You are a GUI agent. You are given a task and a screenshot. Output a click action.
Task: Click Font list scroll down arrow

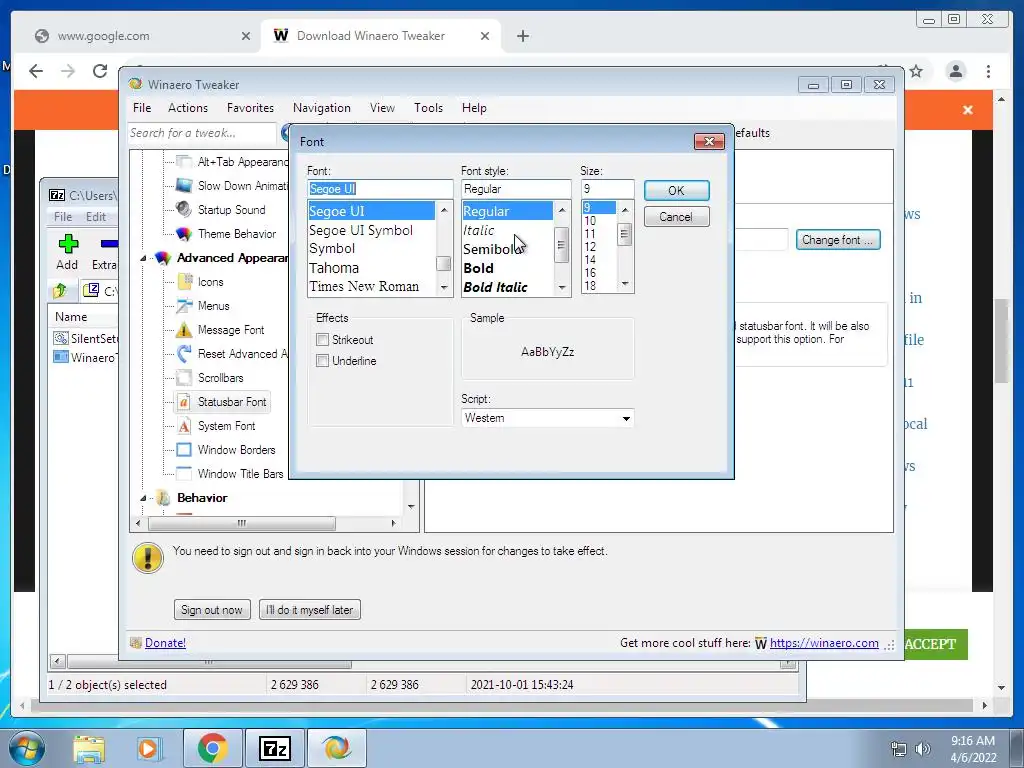[x=444, y=288]
